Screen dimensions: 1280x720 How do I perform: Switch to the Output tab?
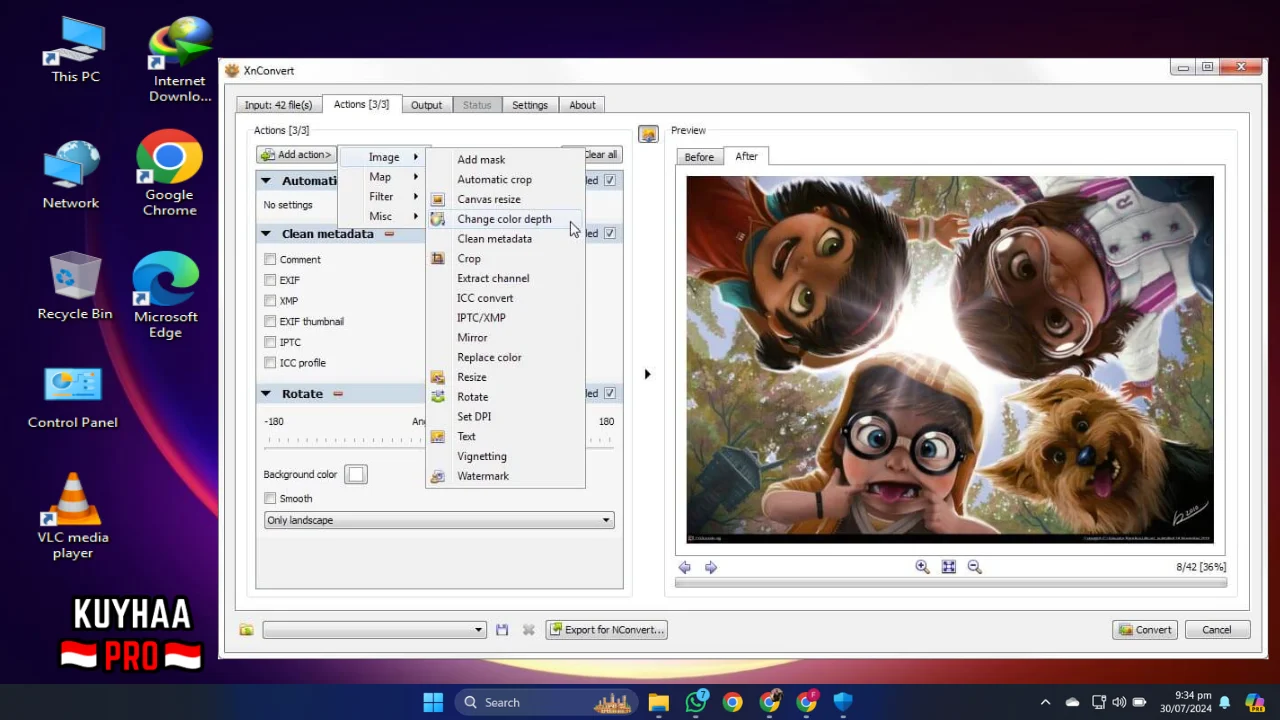(426, 105)
